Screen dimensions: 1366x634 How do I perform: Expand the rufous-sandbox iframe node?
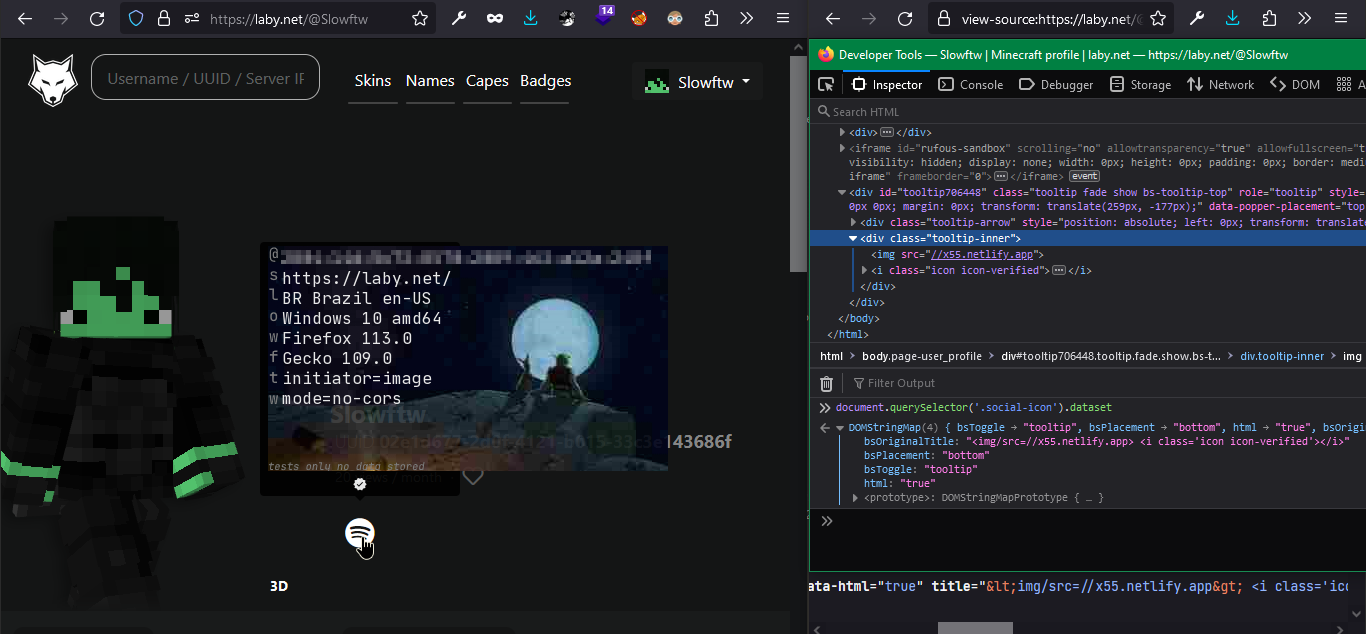tap(842, 148)
